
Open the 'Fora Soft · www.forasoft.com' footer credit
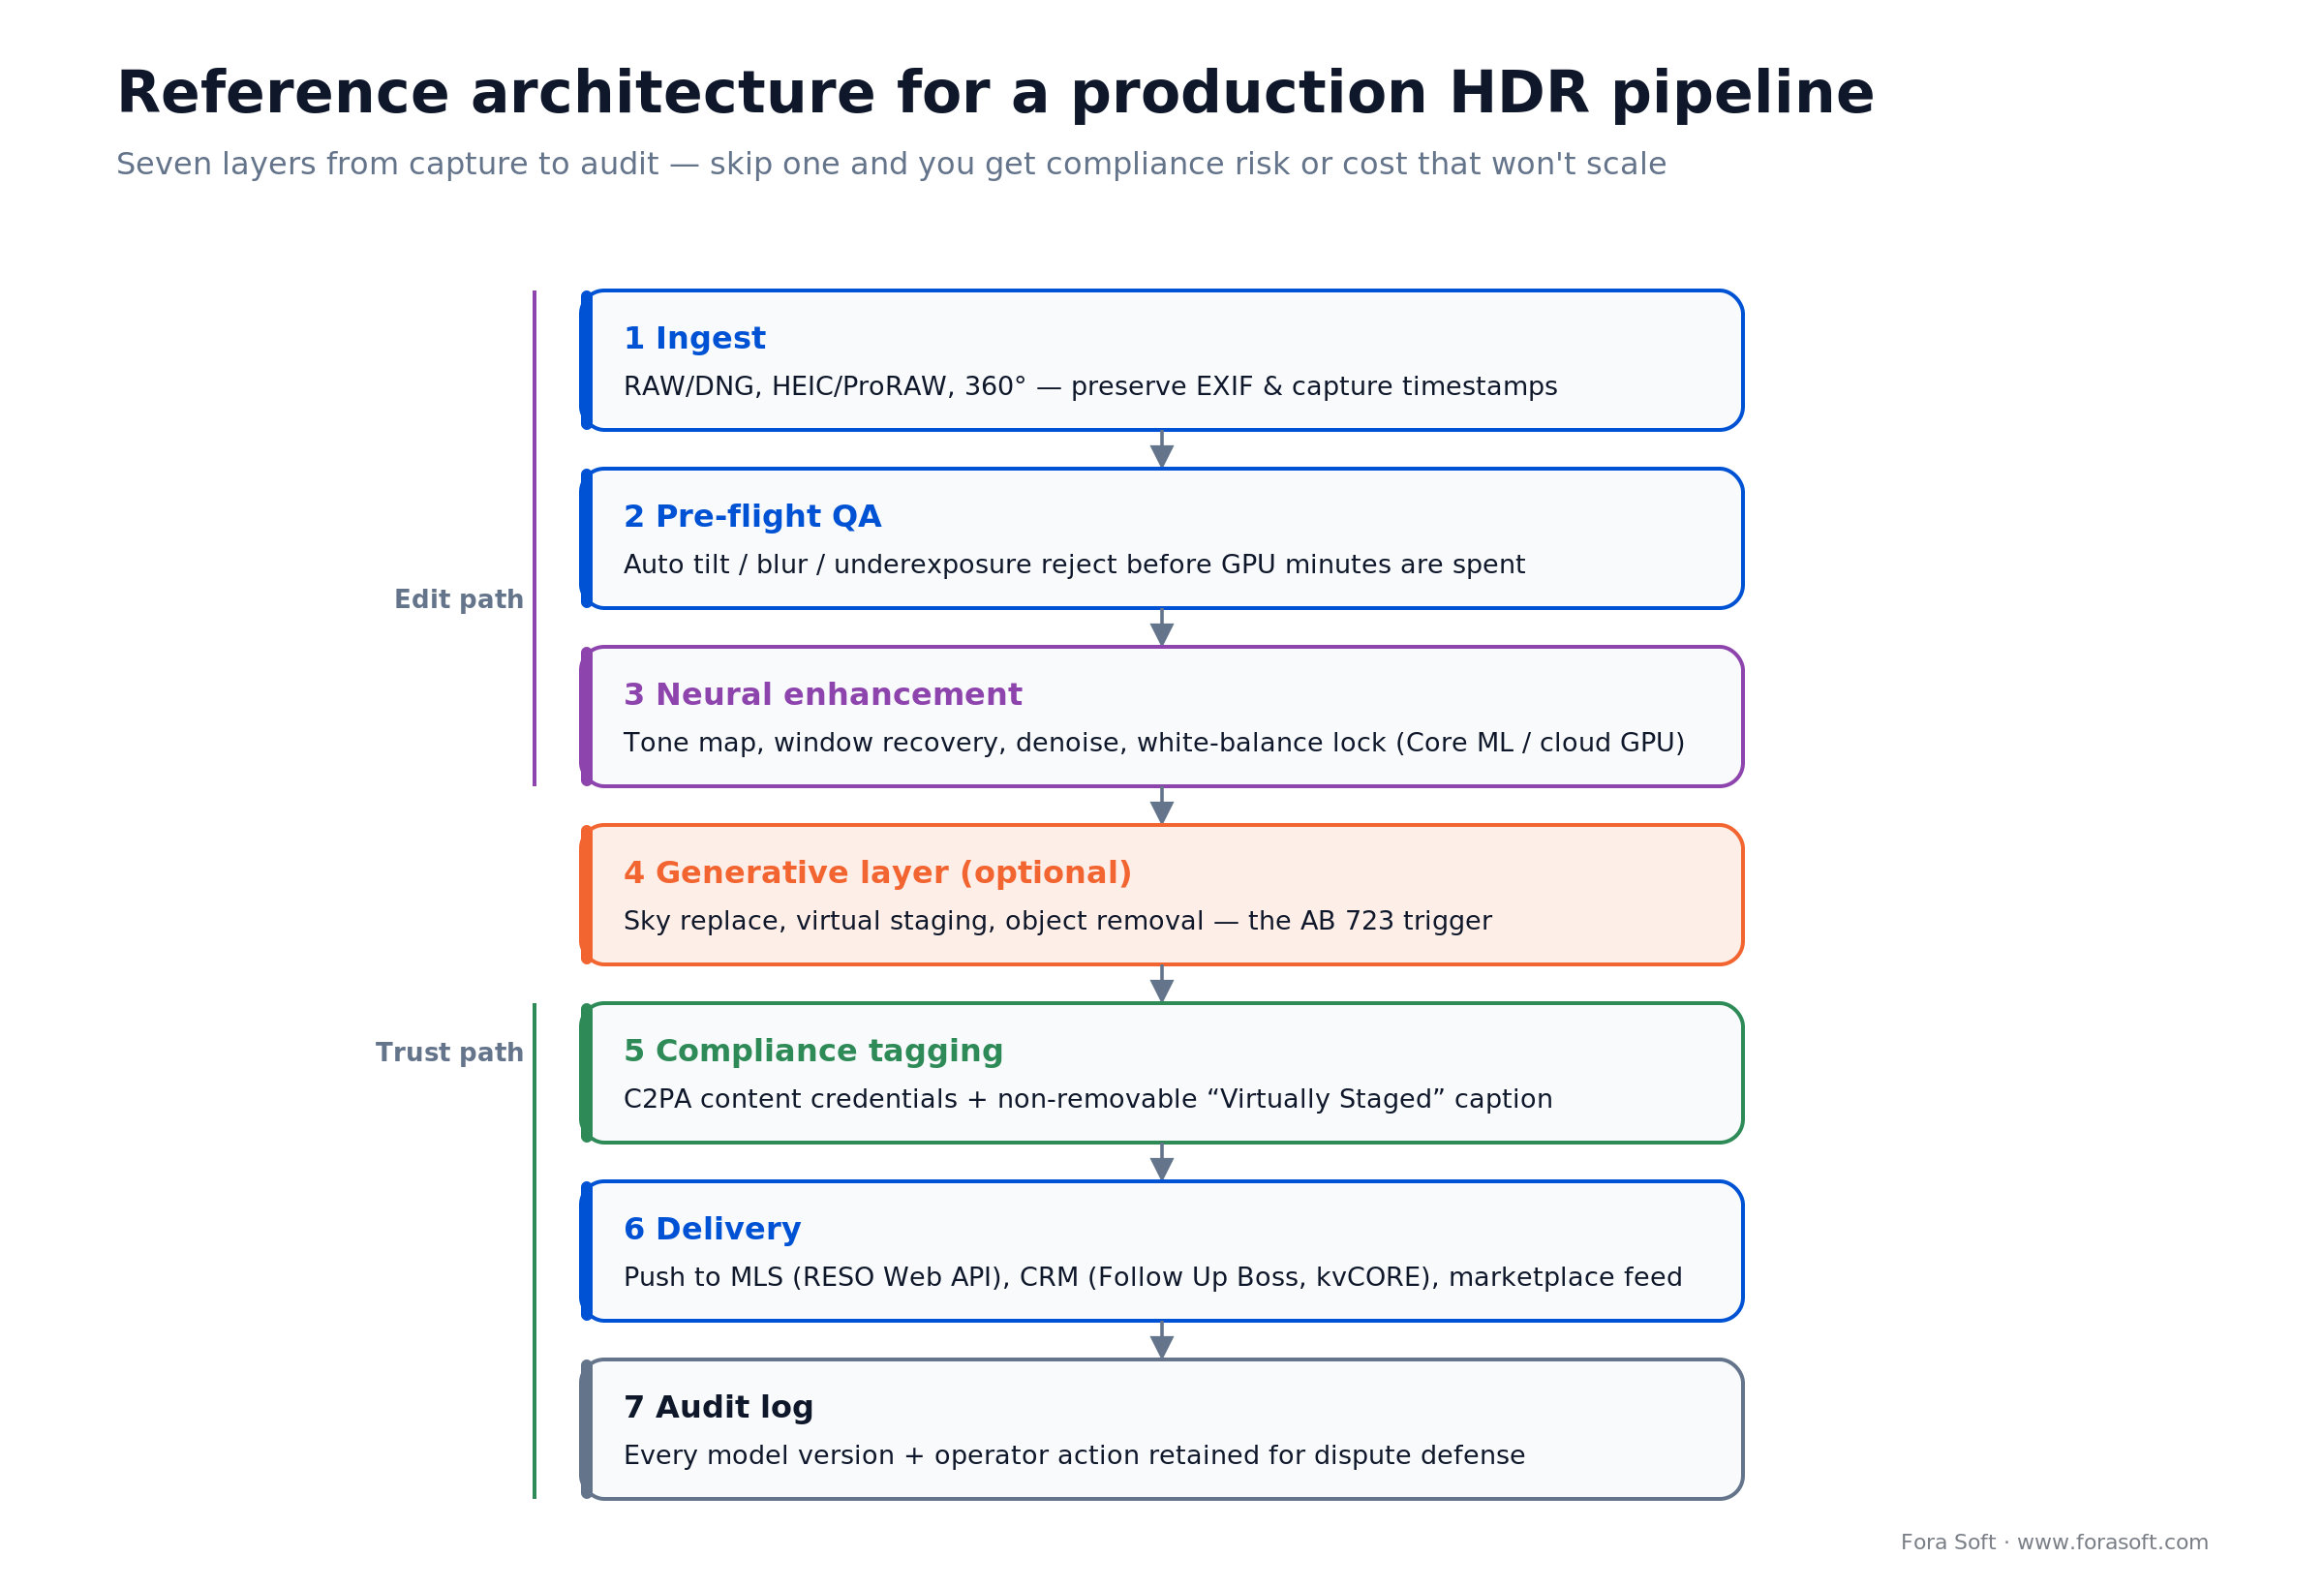[2054, 1543]
